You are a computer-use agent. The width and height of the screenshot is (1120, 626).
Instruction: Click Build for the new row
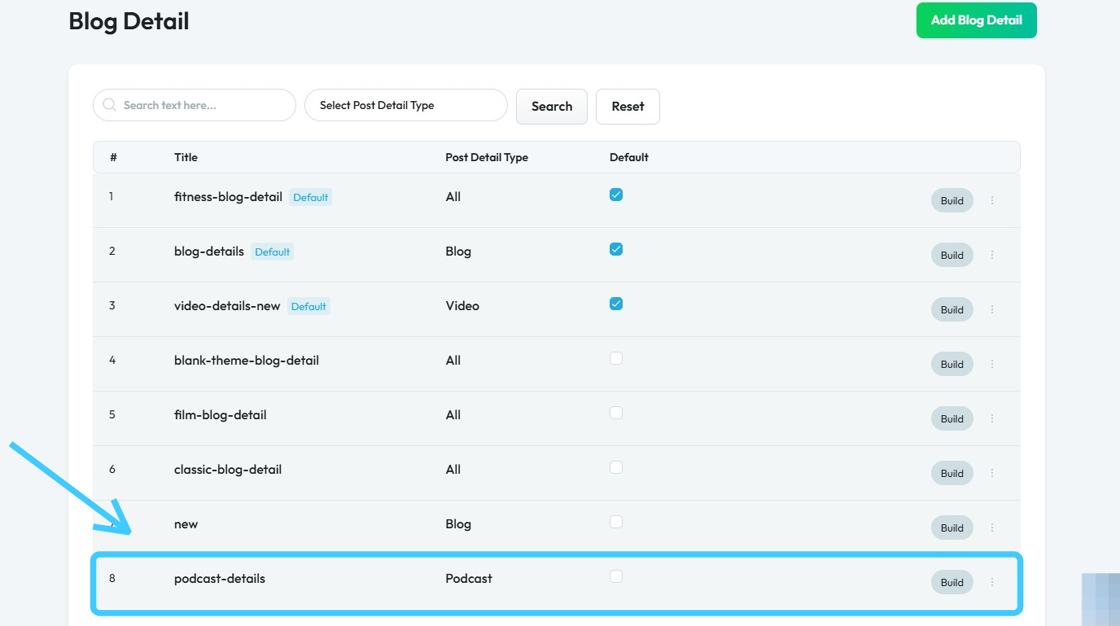(x=951, y=528)
